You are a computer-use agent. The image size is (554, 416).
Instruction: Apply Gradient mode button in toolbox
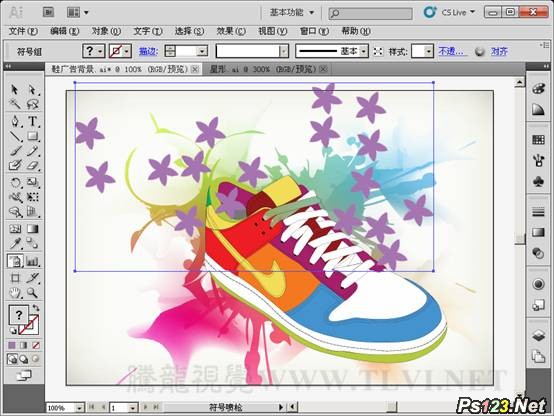(24, 345)
